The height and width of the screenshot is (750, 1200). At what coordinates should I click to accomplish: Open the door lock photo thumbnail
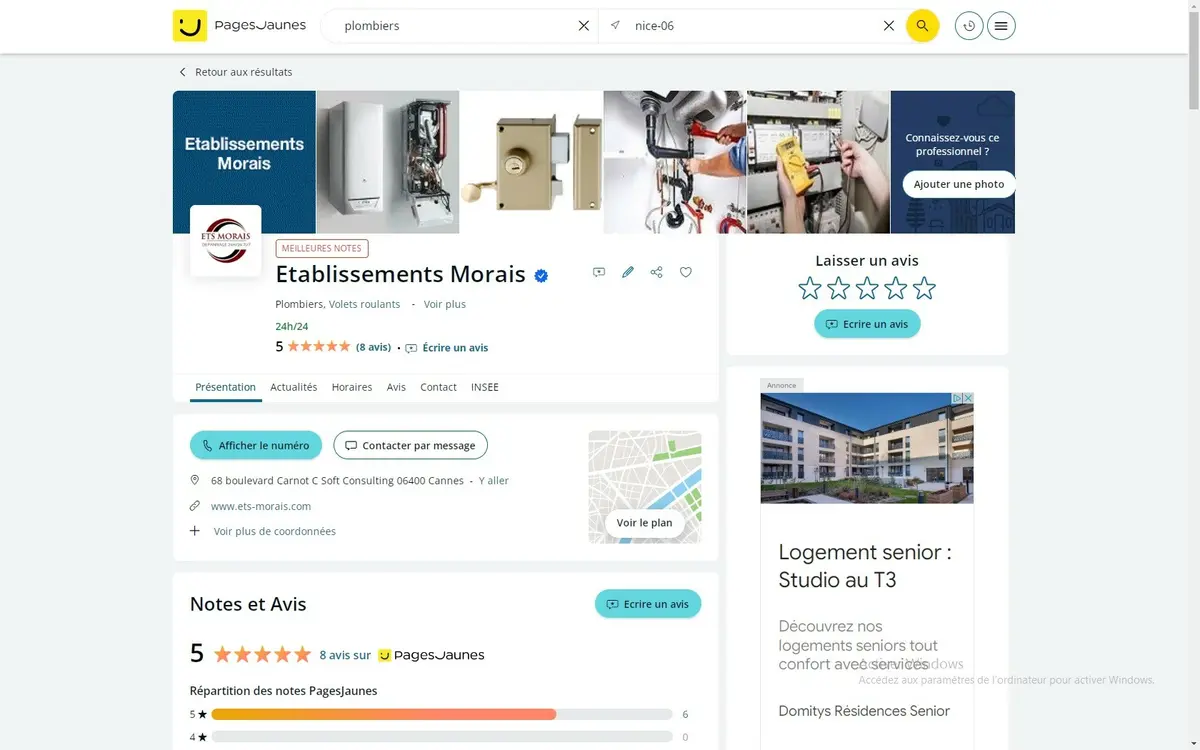(x=531, y=162)
